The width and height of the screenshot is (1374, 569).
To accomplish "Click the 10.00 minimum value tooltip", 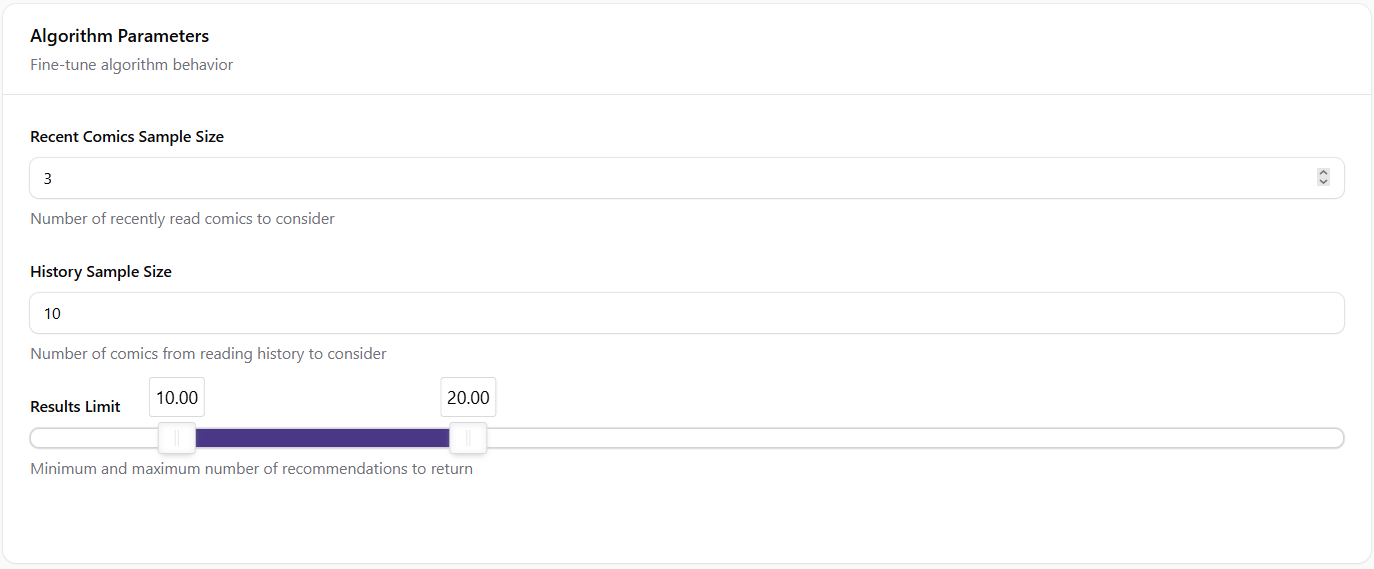I will point(177,397).
